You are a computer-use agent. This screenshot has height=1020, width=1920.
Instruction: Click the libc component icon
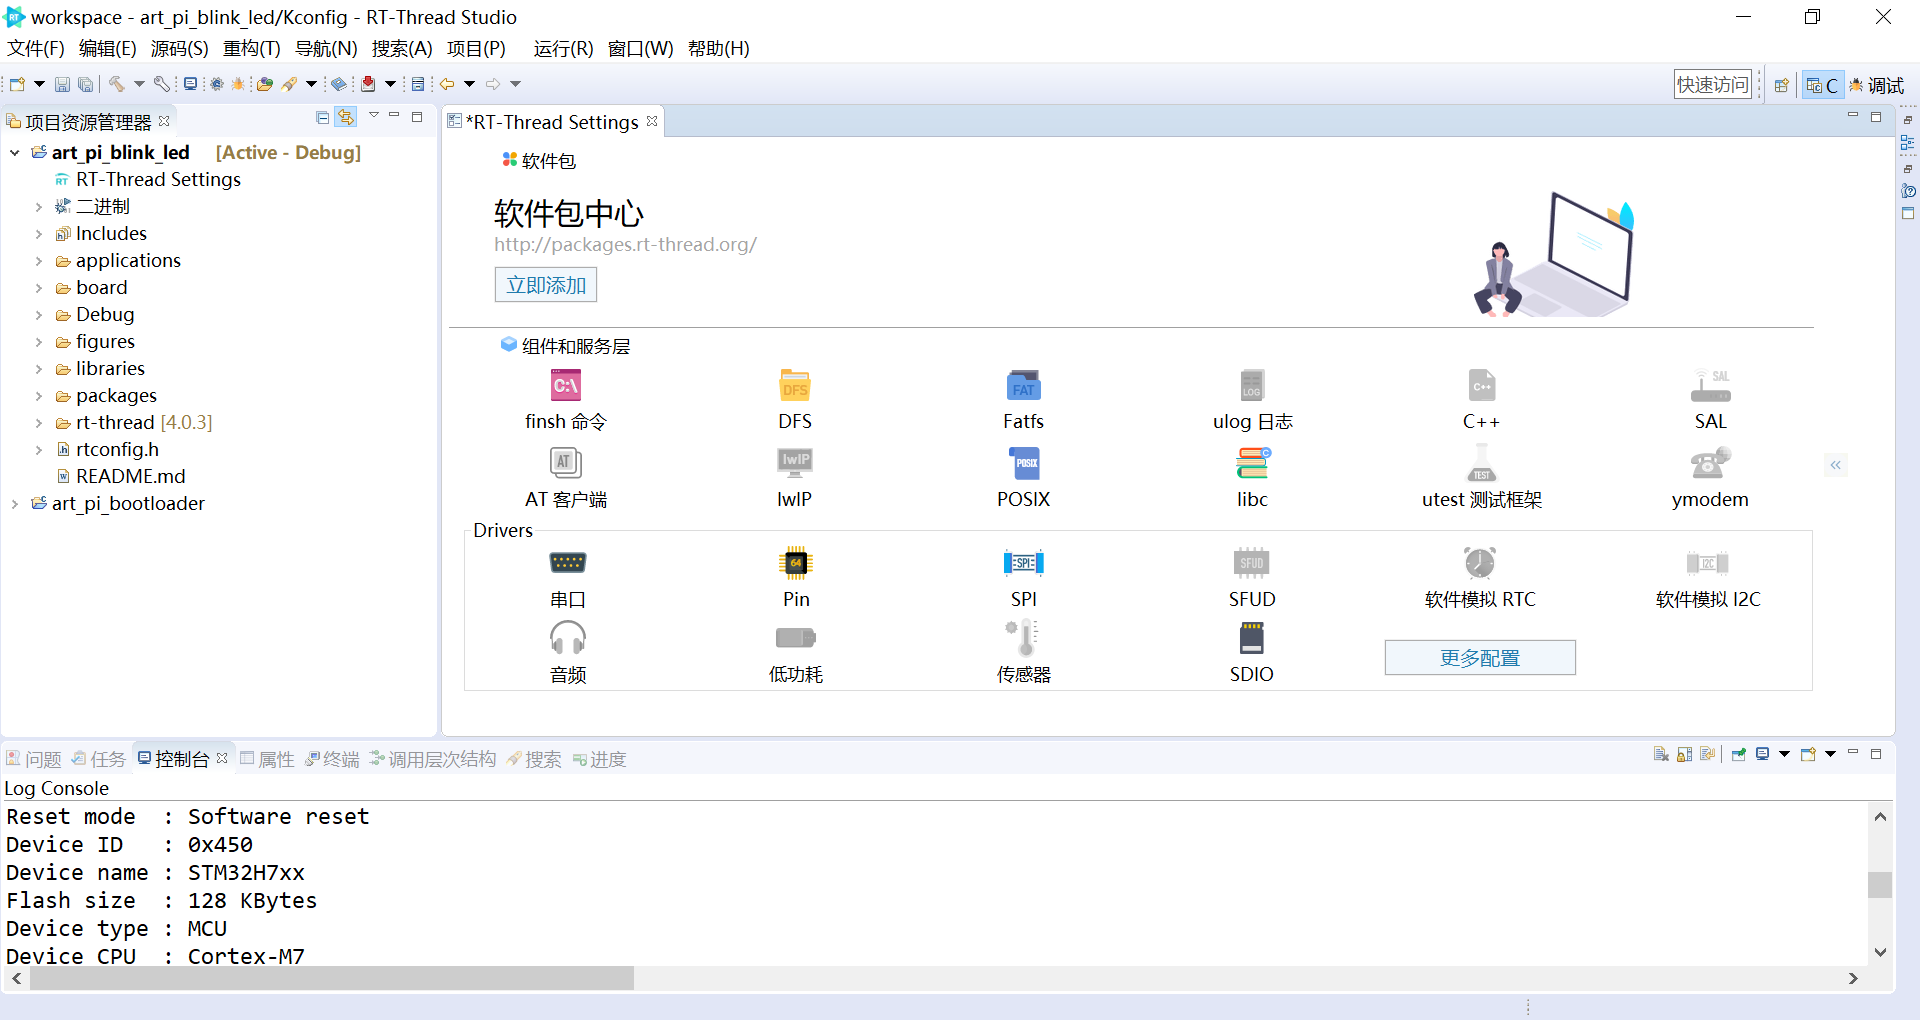tap(1252, 463)
